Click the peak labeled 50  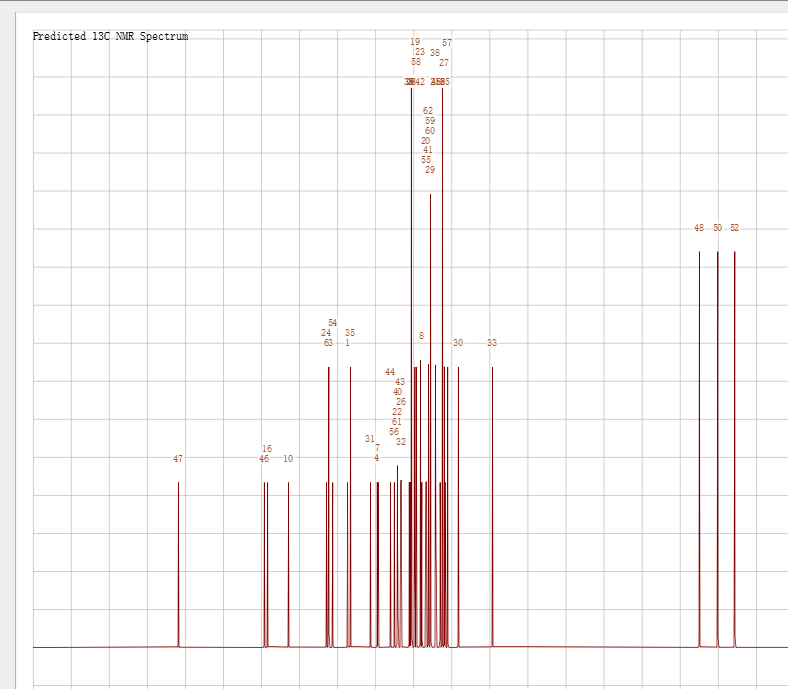717,228
